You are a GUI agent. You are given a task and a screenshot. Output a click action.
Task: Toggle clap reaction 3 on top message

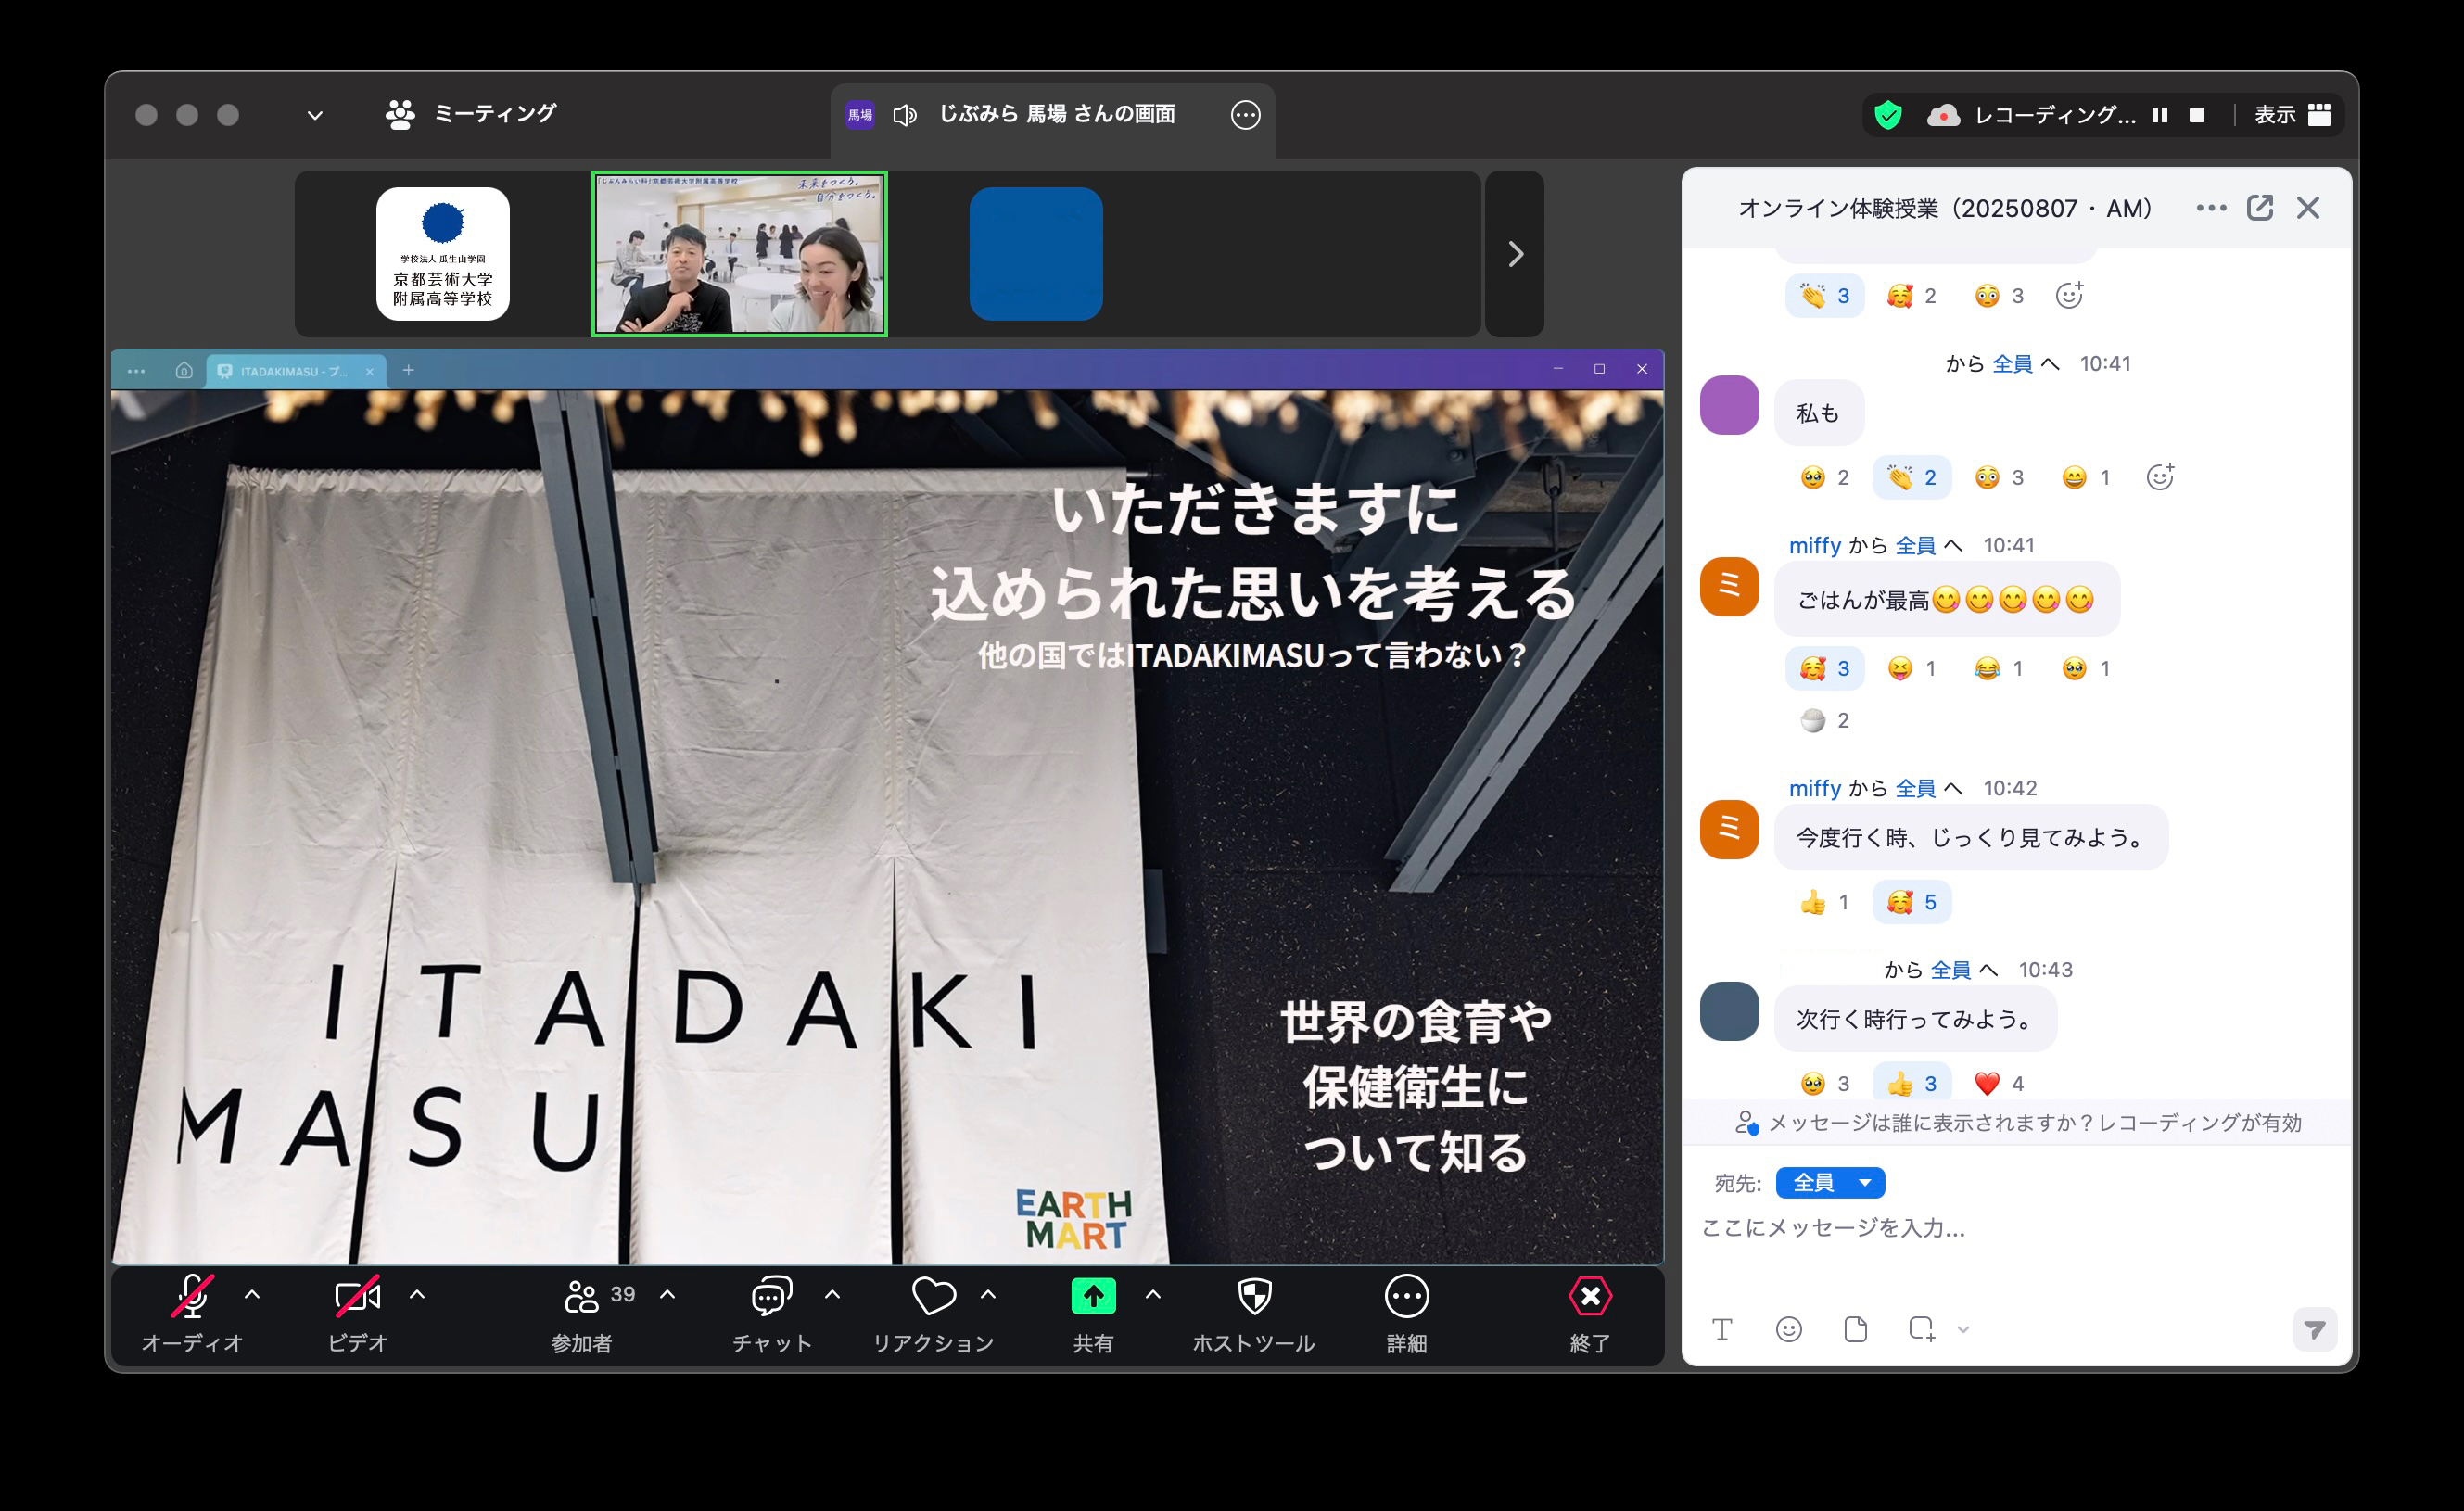pyautogui.click(x=1825, y=296)
